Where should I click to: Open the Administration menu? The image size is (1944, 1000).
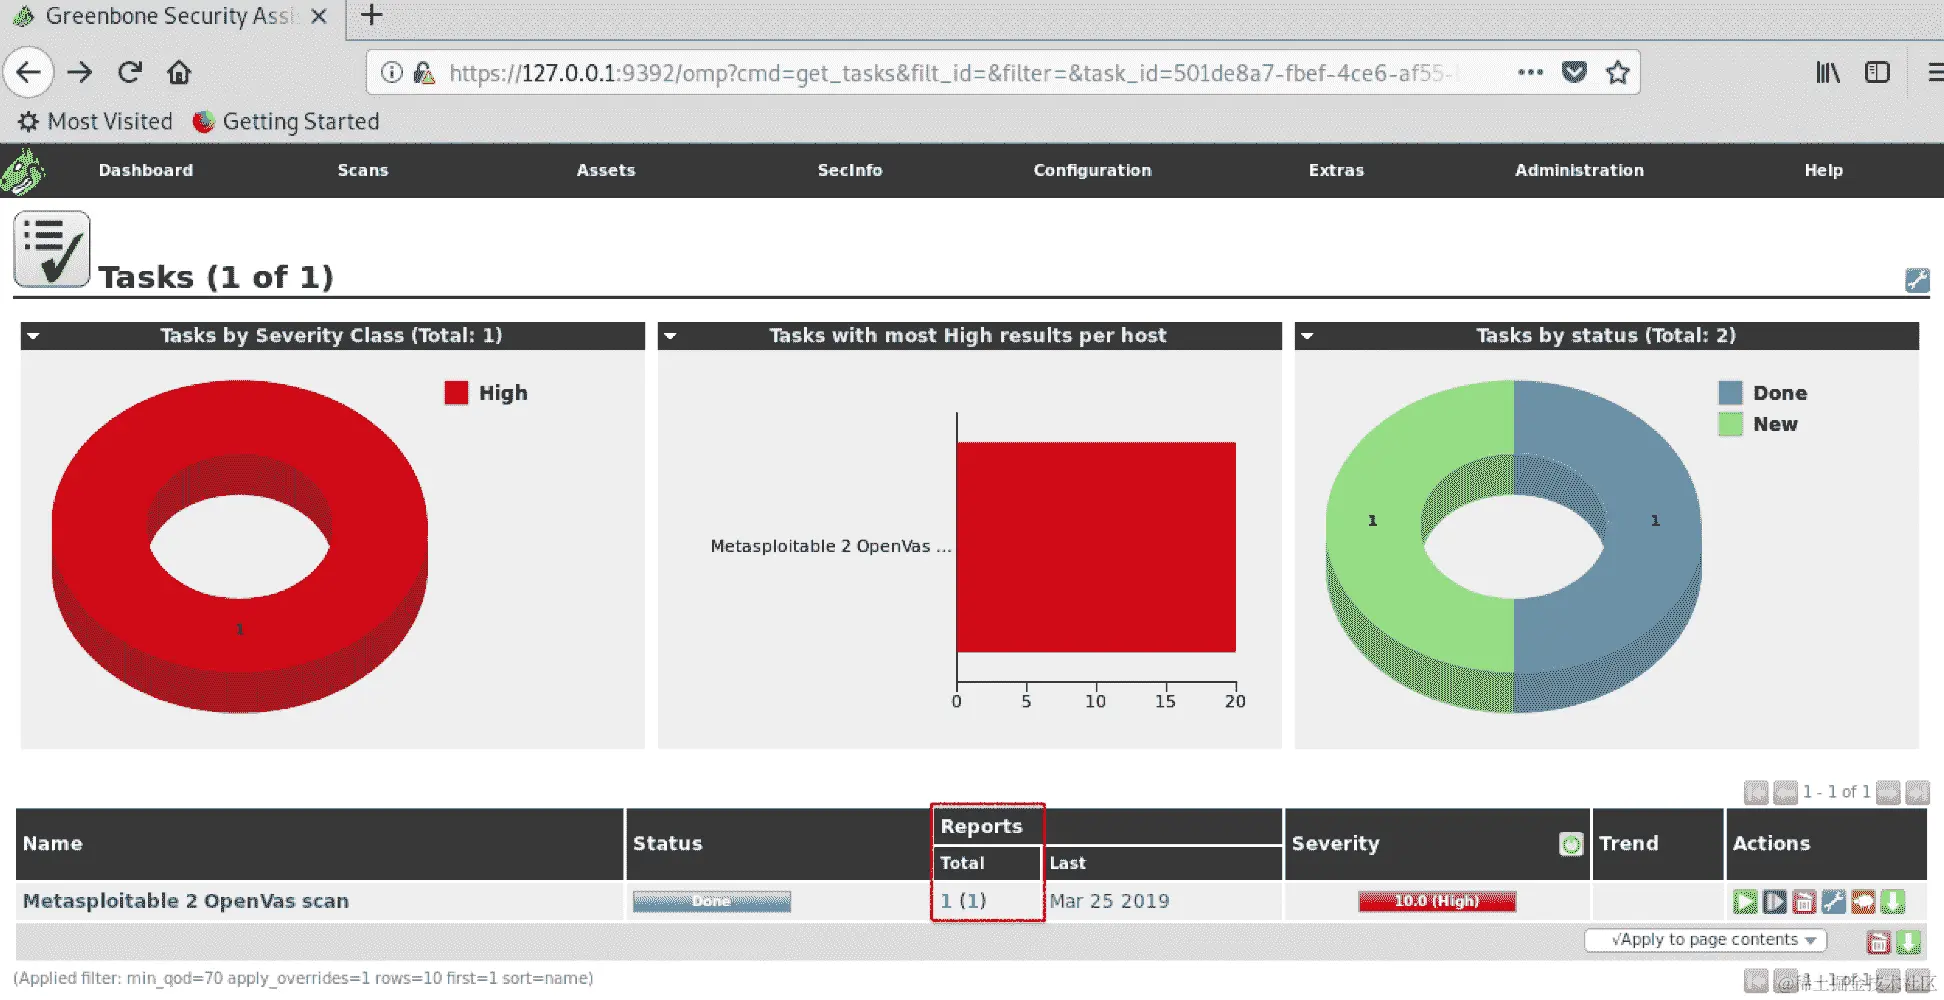pos(1579,171)
